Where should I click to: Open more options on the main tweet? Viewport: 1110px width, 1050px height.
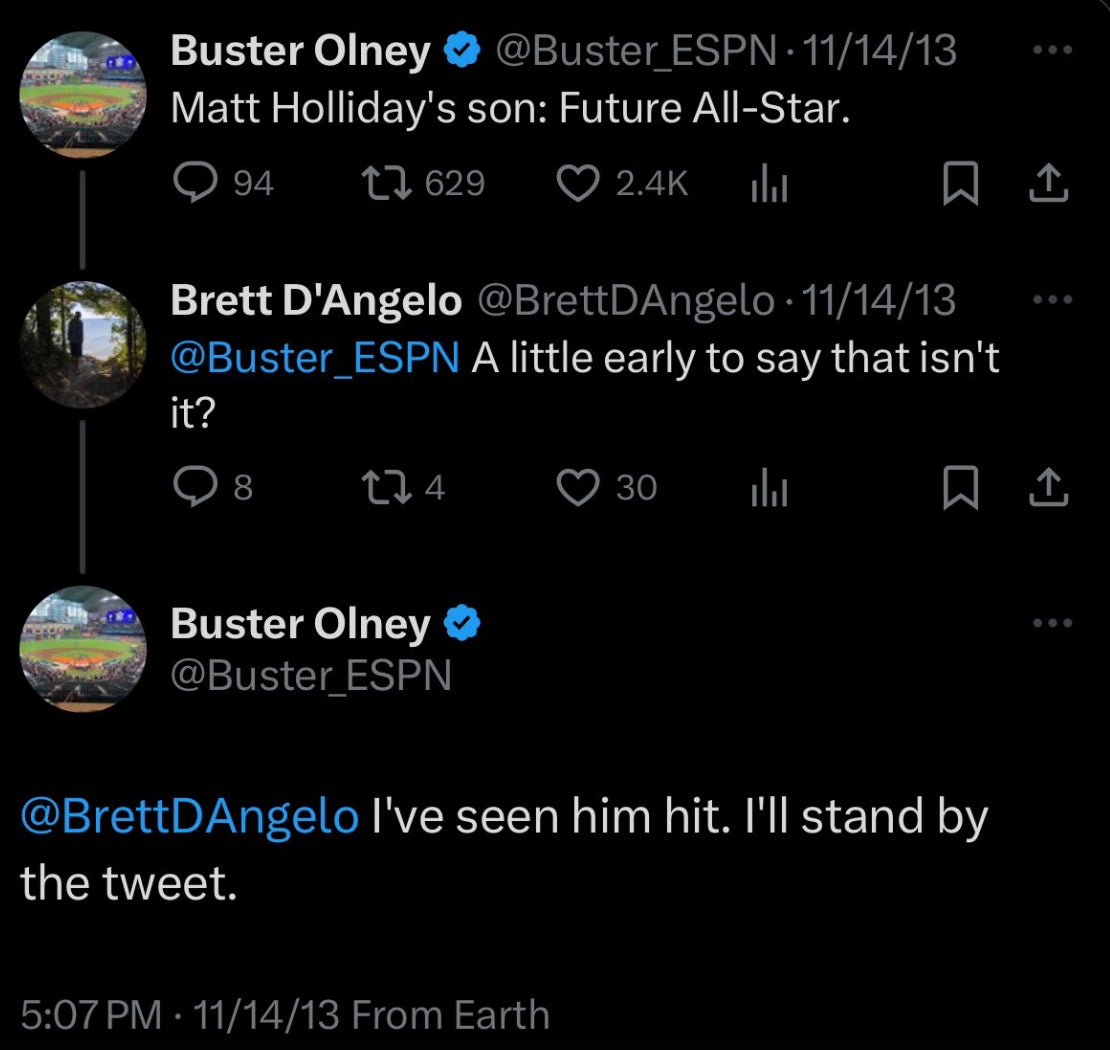pyautogui.click(x=1051, y=623)
